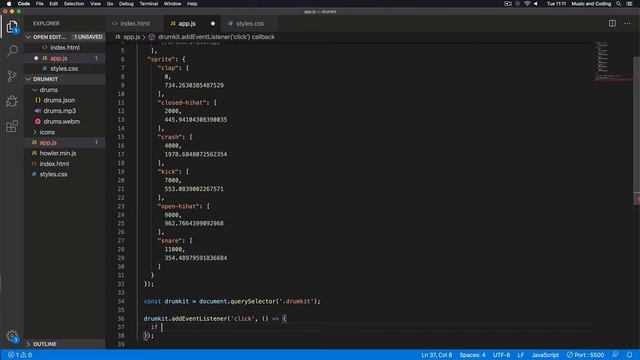Click the macOS volume icon
This screenshot has width=640, height=360.
tap(536, 4)
